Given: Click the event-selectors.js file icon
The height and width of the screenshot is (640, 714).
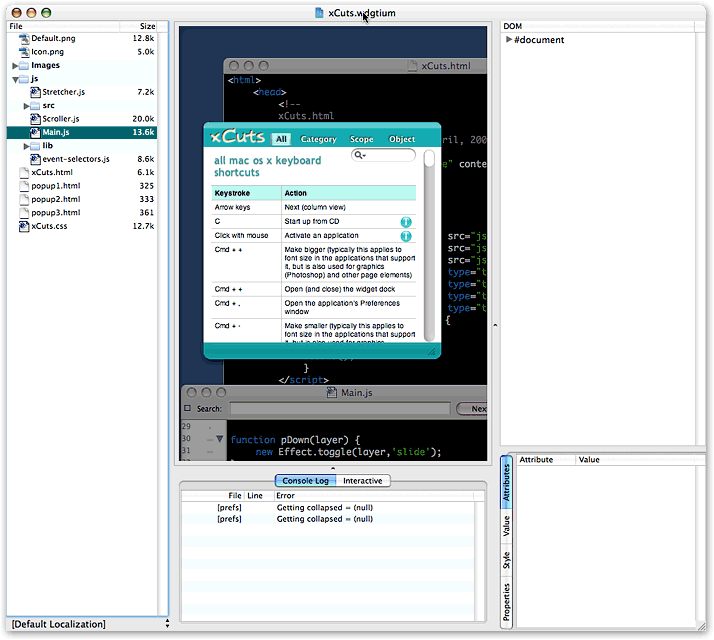Looking at the screenshot, I should pos(35,159).
